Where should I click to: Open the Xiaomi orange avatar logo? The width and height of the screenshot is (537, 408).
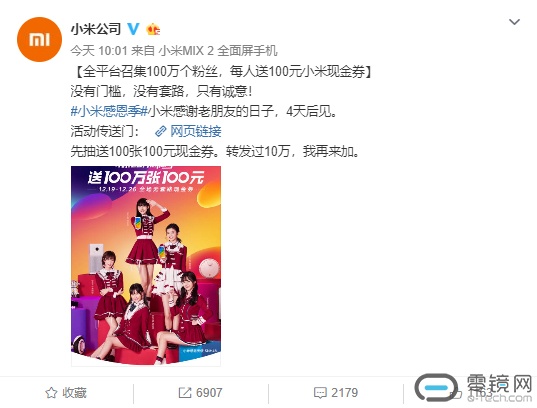pos(39,39)
